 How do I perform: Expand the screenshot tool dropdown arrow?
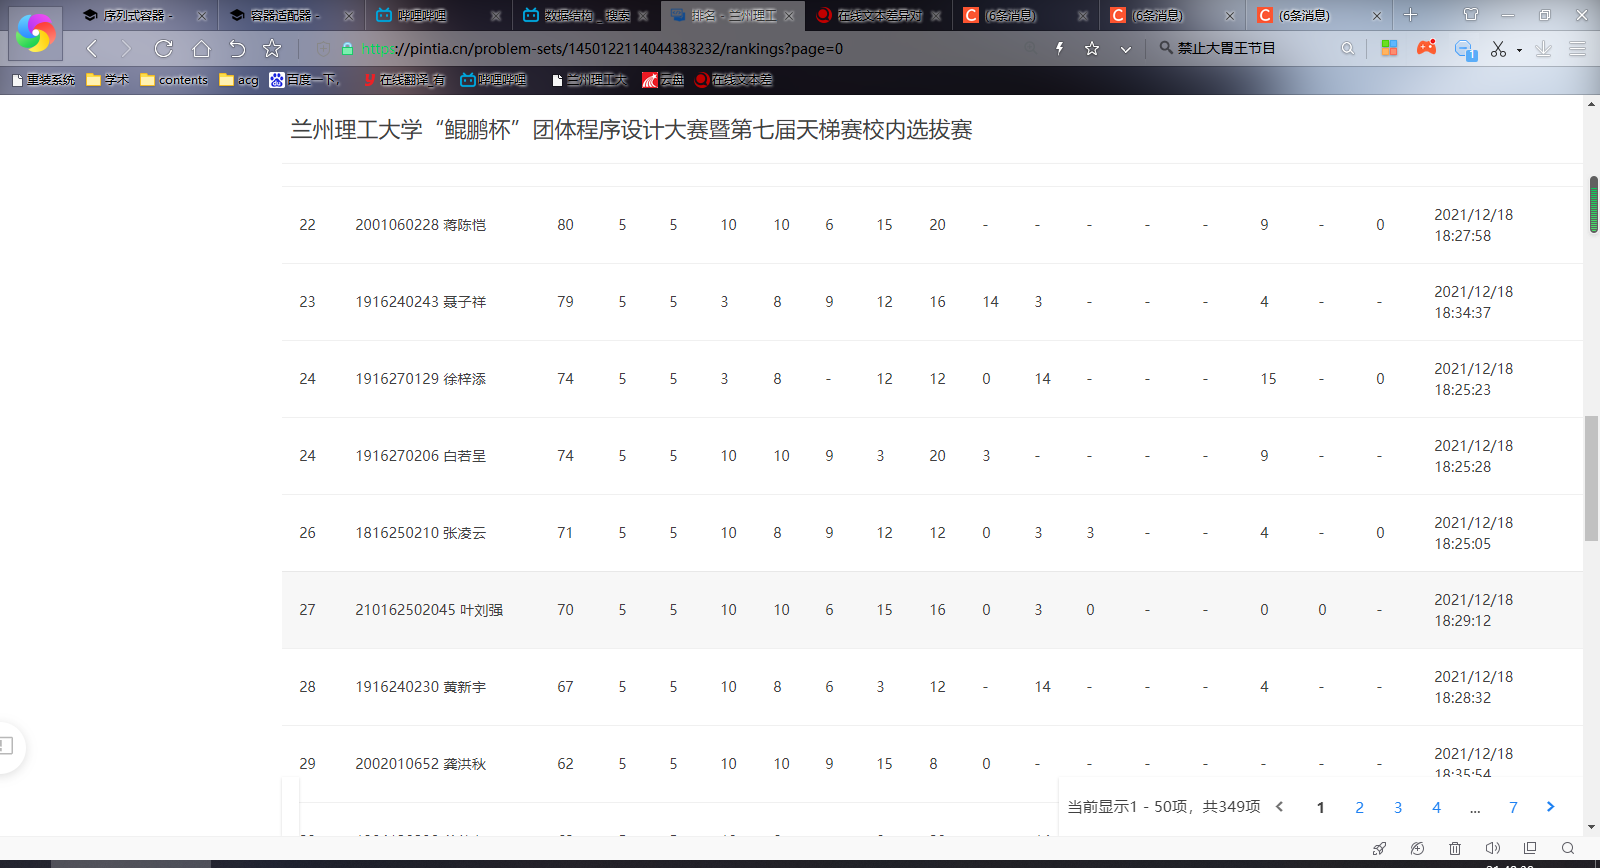(1519, 49)
